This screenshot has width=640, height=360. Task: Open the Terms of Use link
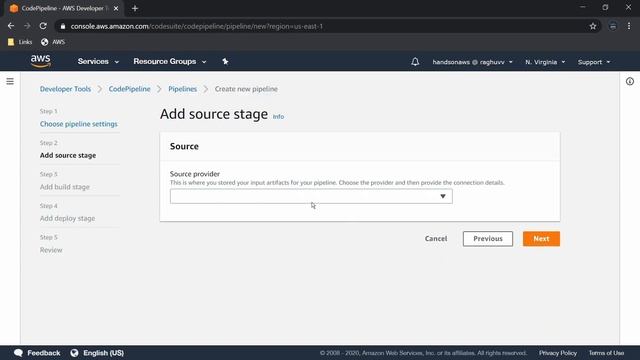(606, 353)
